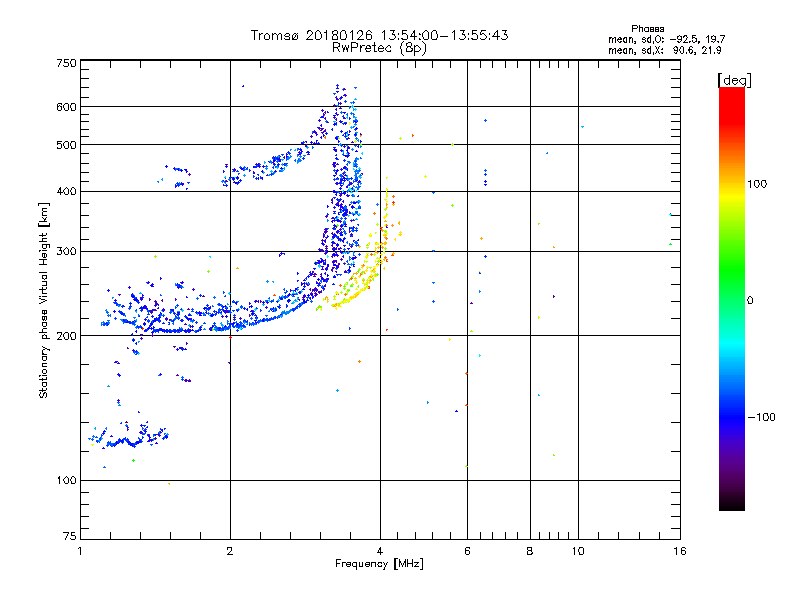Viewport: 800px width, 600px height.
Task: Click the y-axis tick value "300"
Action: point(67,251)
